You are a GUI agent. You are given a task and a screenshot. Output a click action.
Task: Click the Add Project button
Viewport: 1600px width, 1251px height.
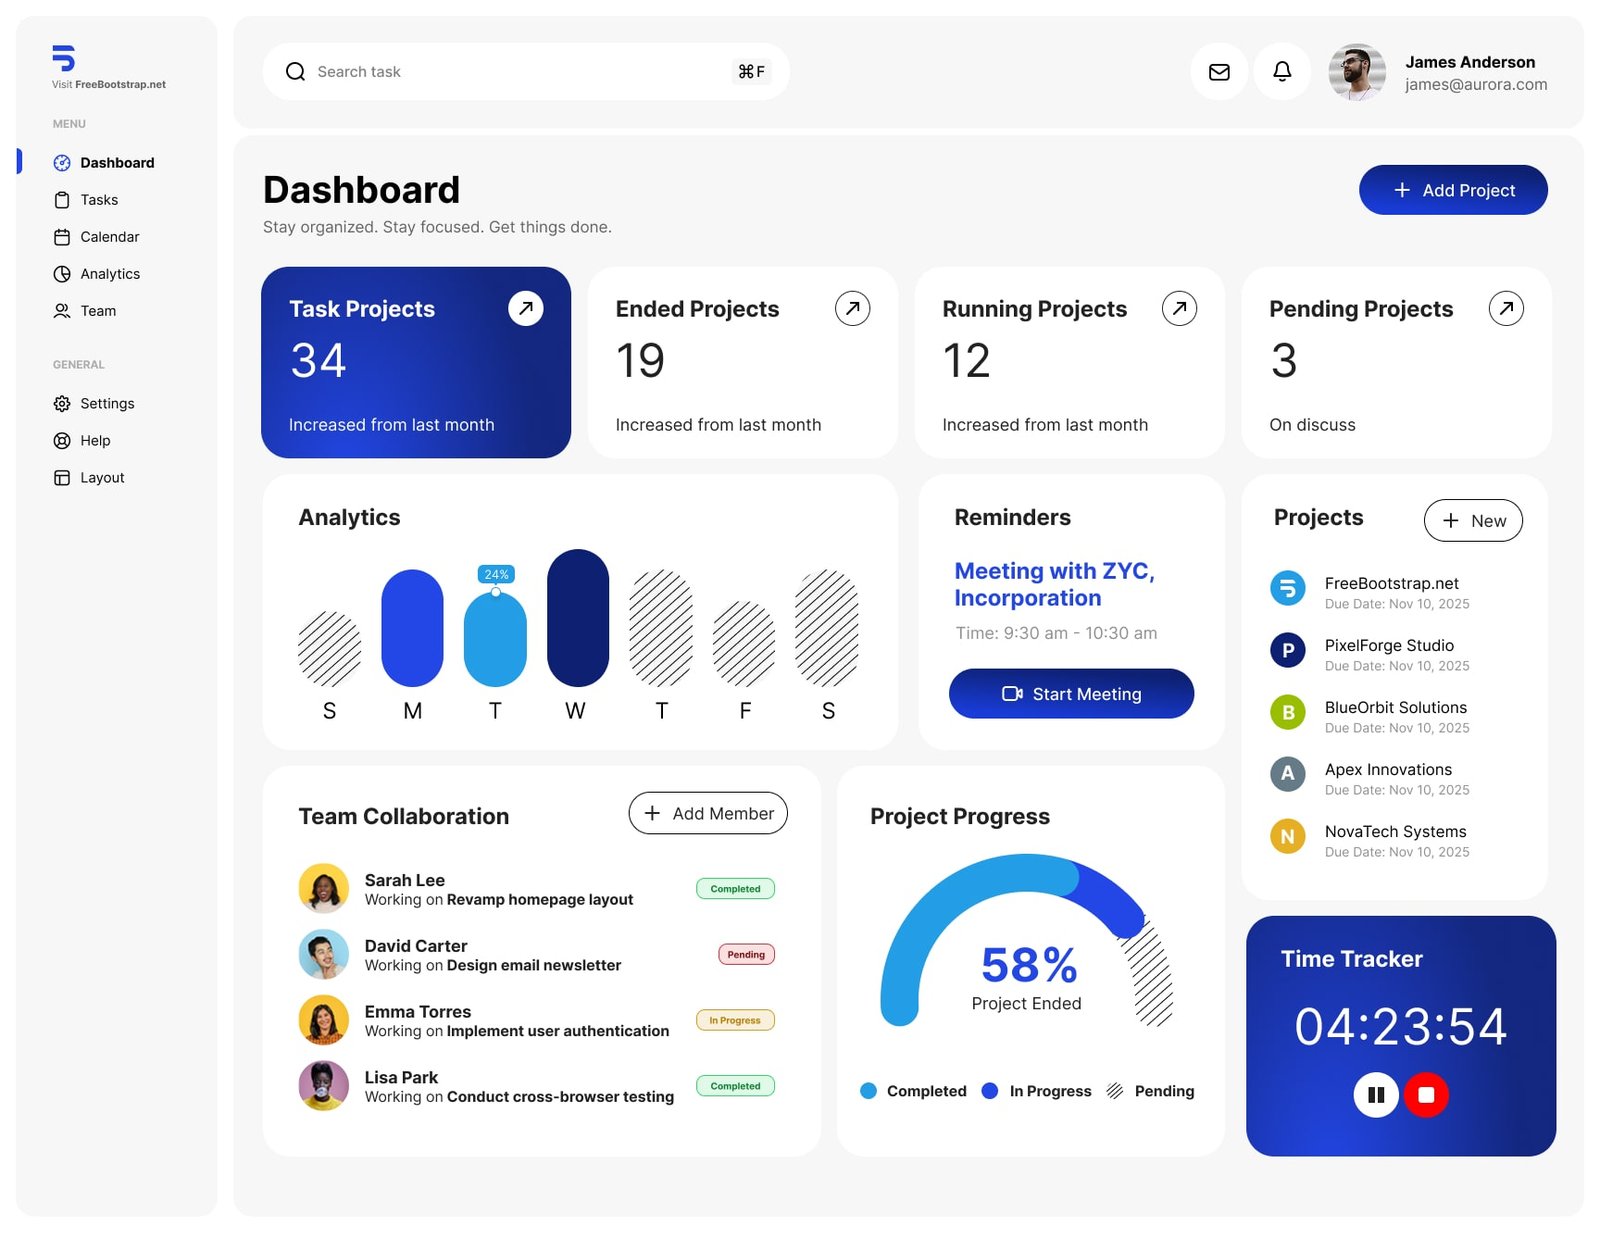[x=1452, y=190]
